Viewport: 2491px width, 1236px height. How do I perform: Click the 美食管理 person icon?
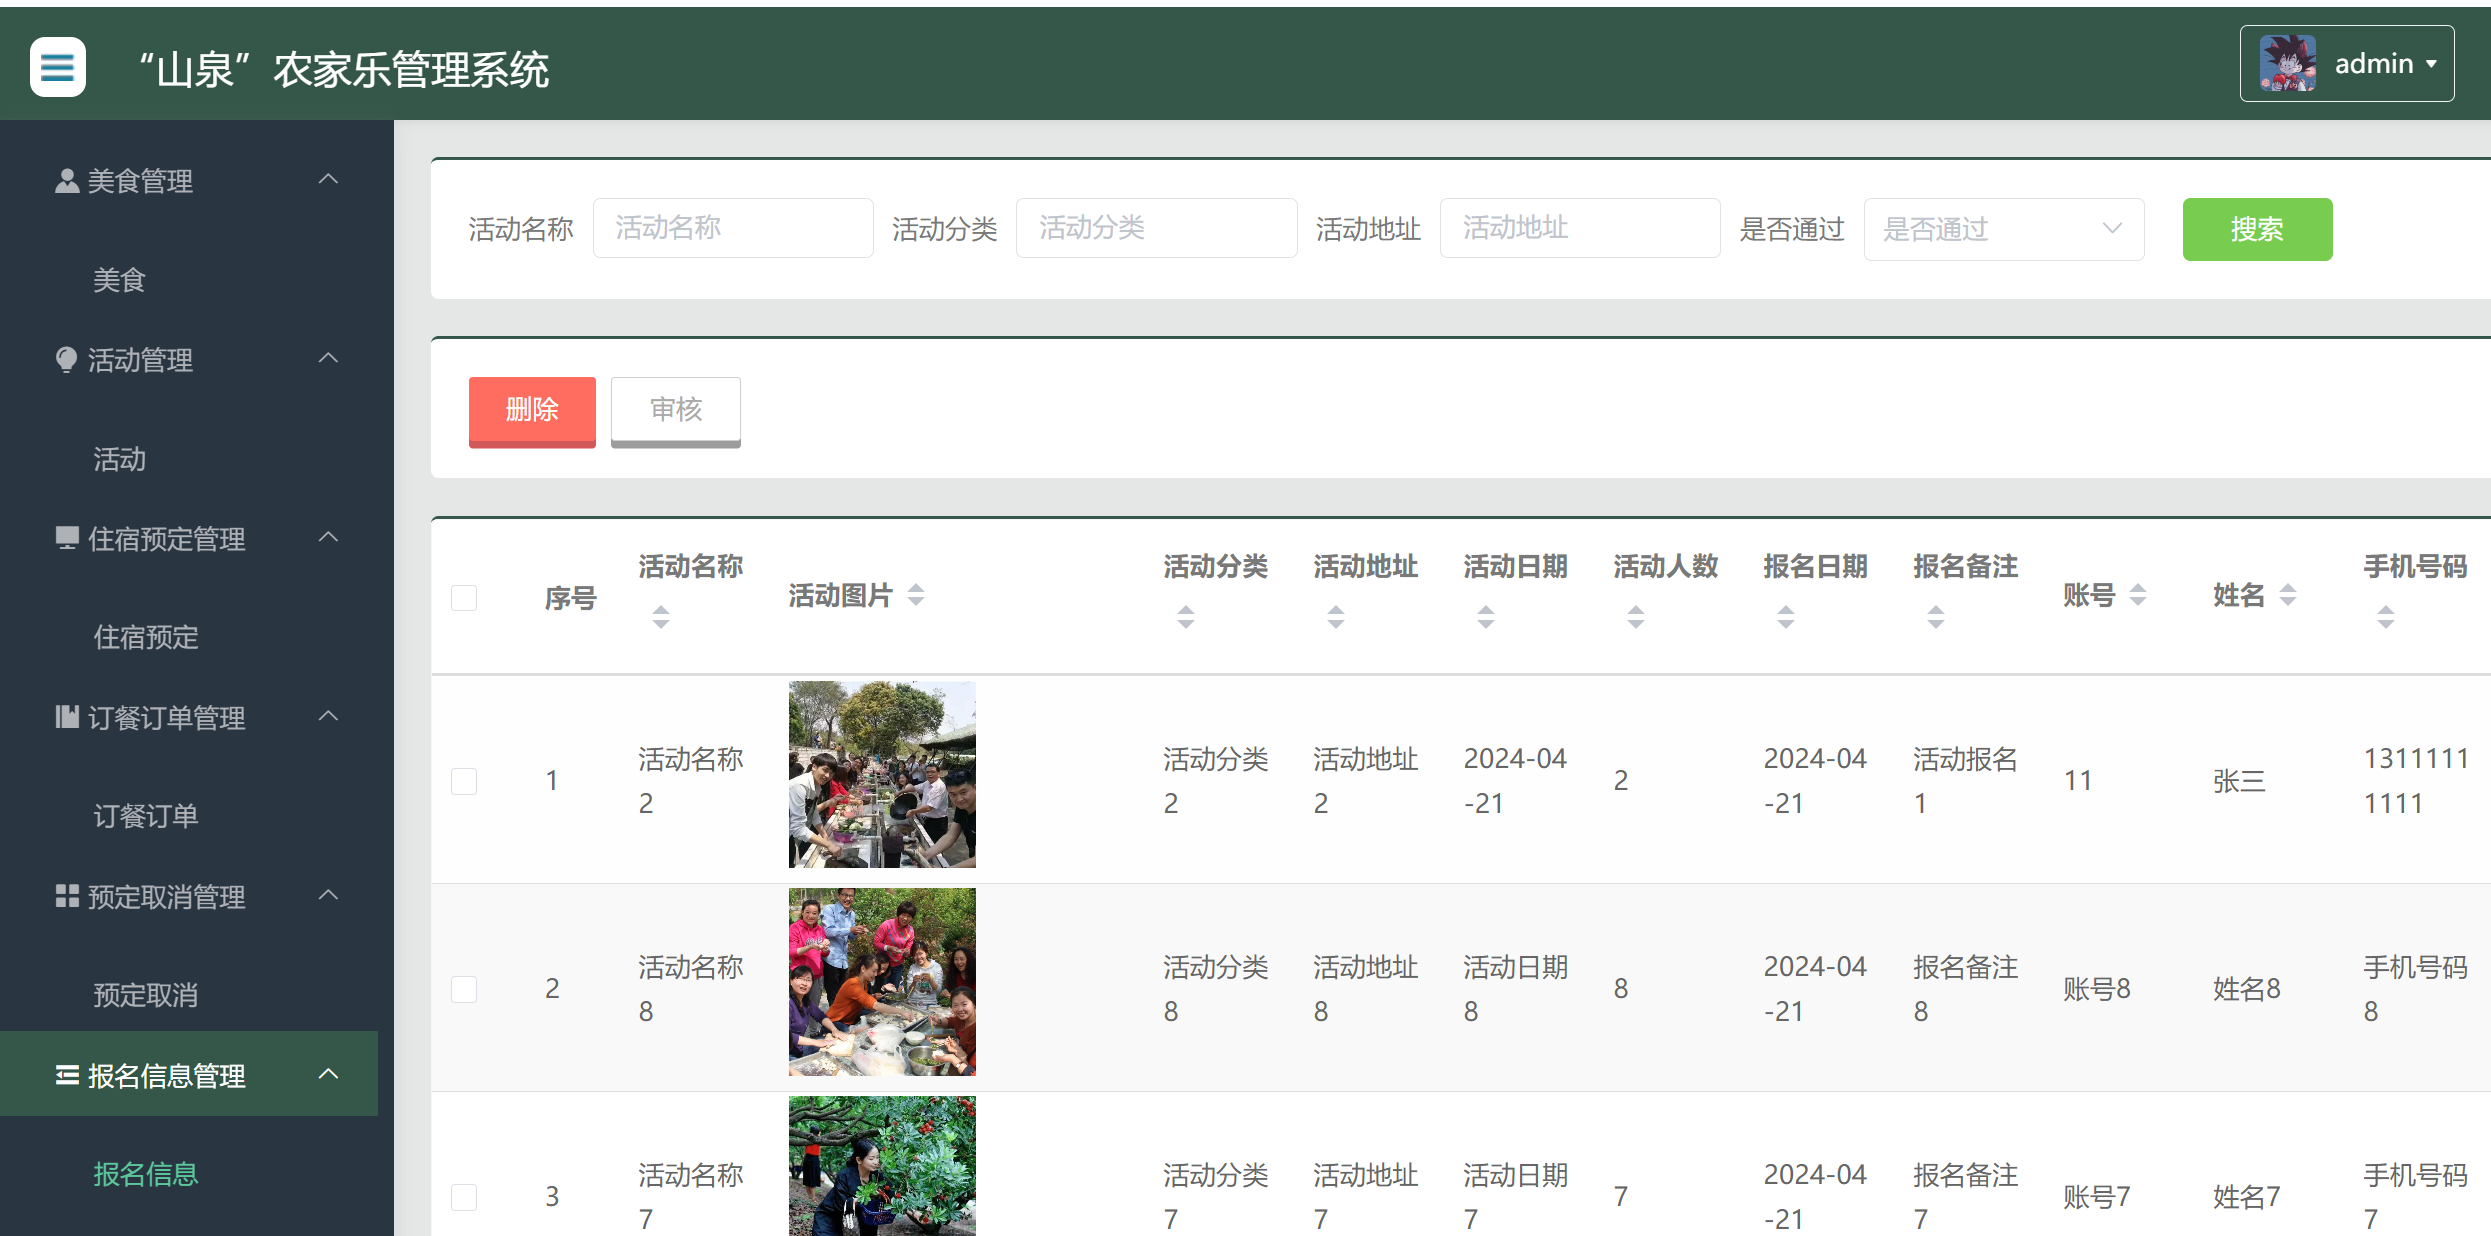tap(67, 181)
